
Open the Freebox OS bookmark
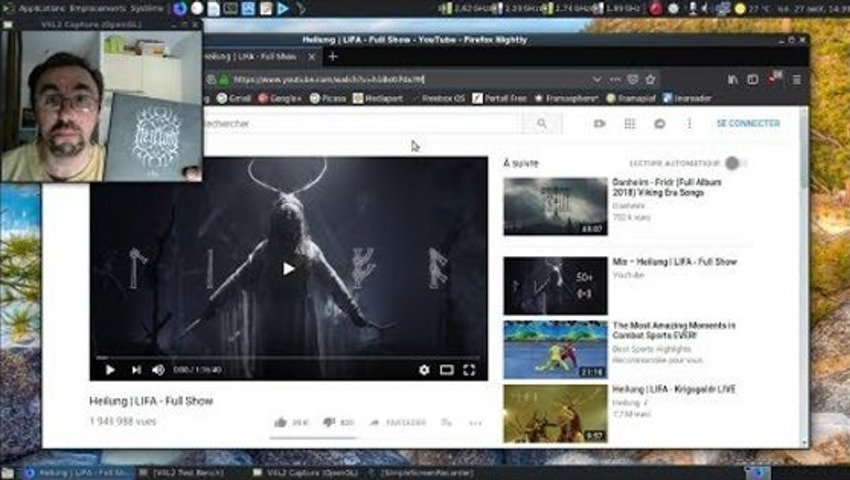[438, 98]
